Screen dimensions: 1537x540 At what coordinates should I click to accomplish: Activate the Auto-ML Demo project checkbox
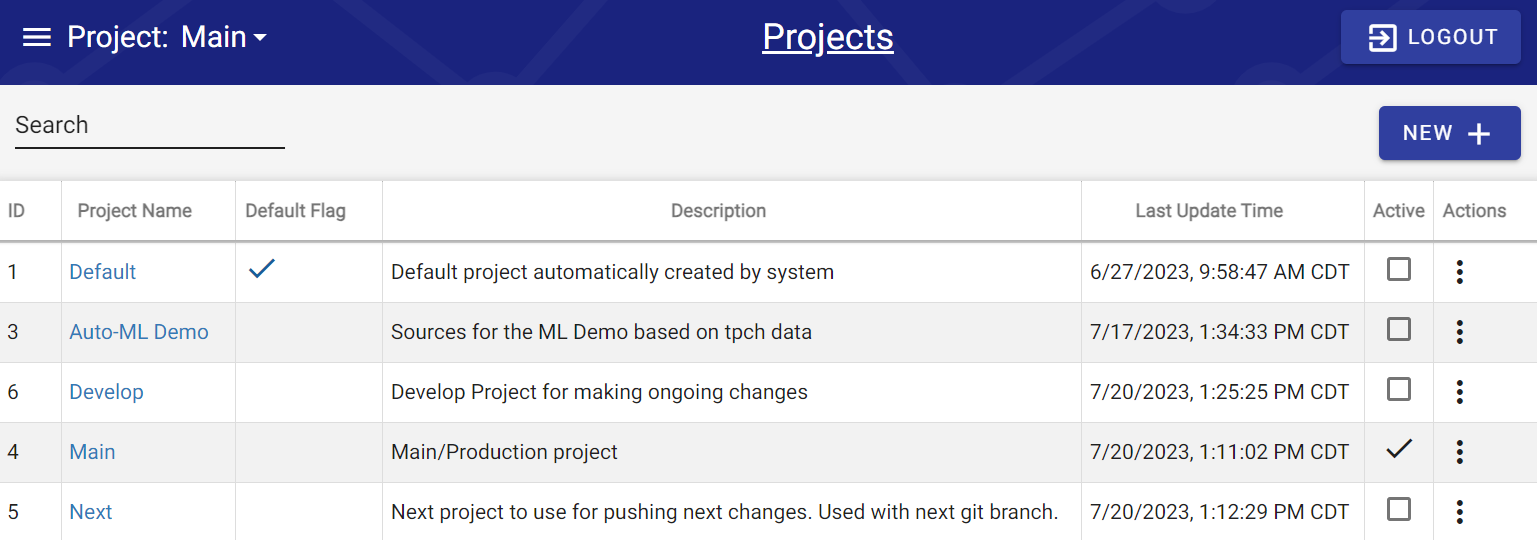coord(1399,329)
